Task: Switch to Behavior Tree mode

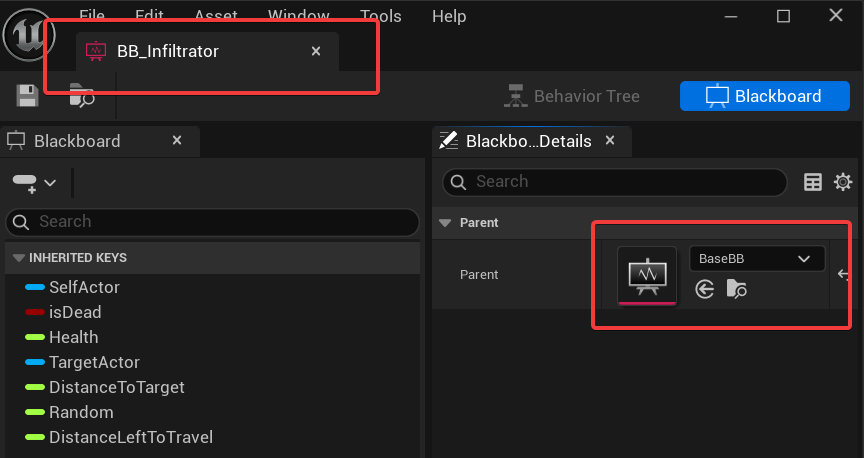Action: coord(572,96)
